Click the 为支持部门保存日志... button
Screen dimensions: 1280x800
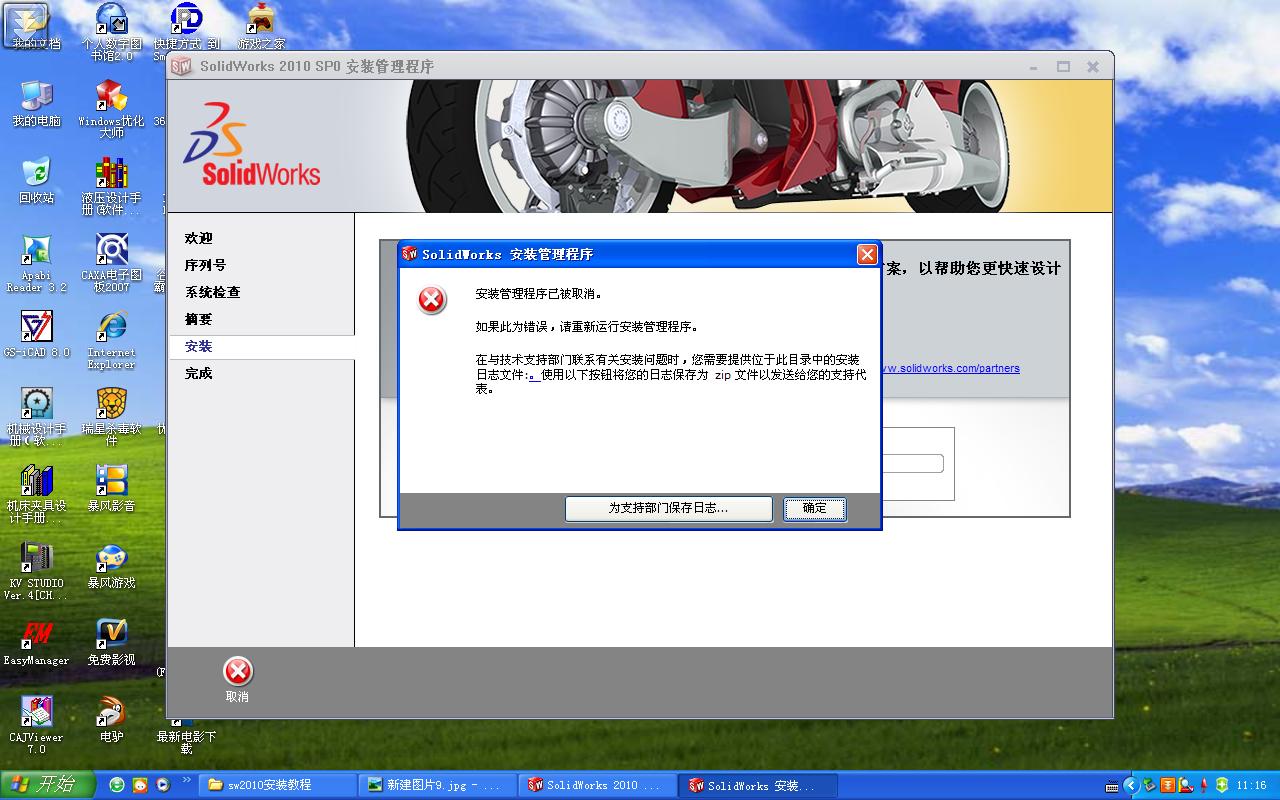coord(668,508)
